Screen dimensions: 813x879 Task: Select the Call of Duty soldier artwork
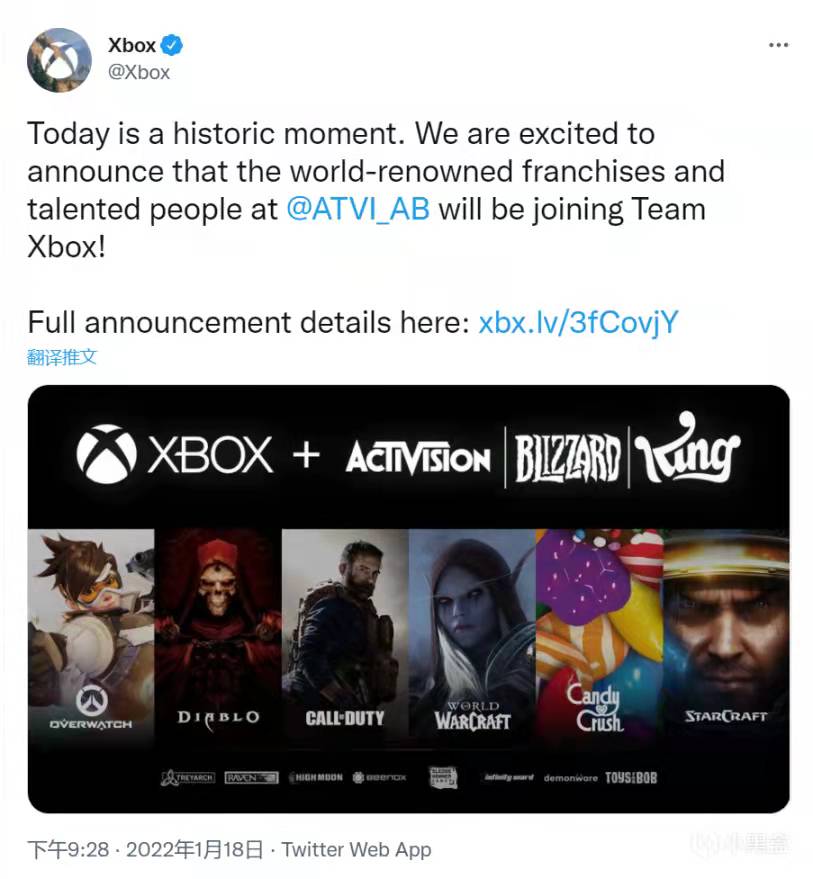345,630
